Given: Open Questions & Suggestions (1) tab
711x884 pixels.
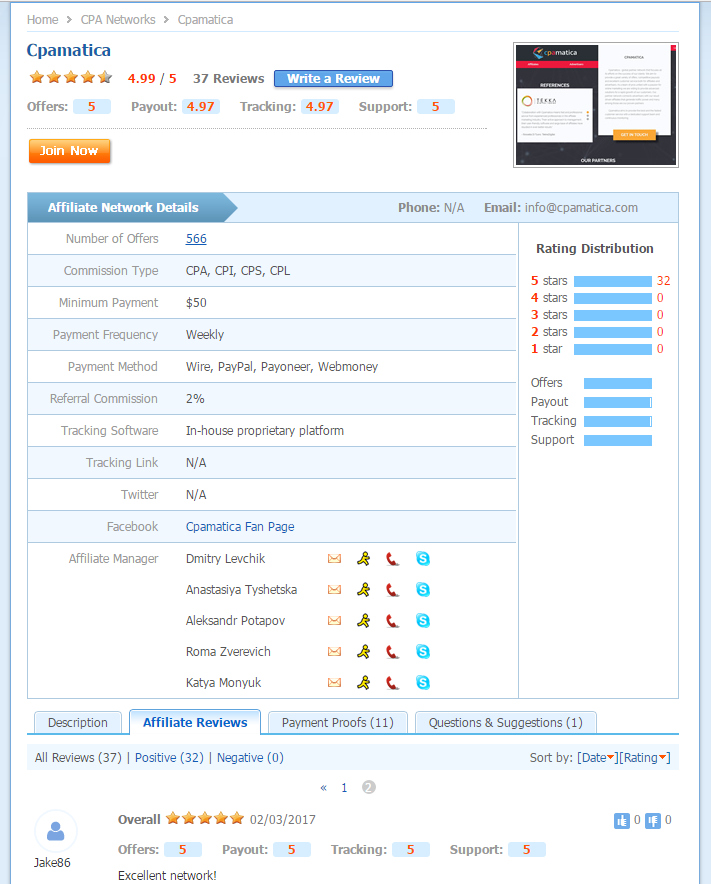Looking at the screenshot, I should coord(506,723).
